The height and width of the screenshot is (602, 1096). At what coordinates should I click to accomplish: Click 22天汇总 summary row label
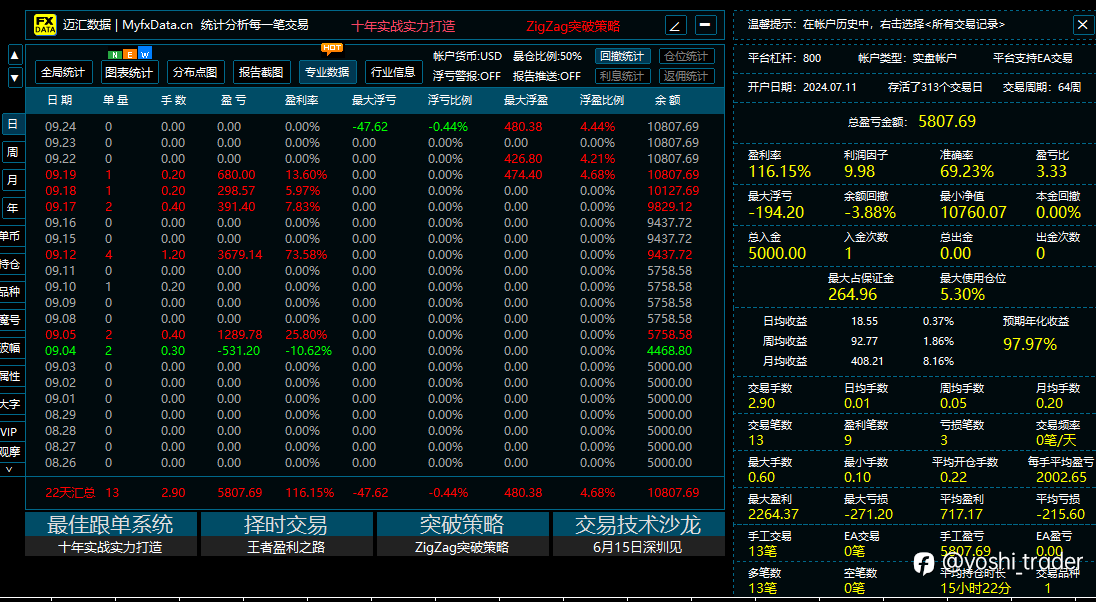tap(71, 493)
